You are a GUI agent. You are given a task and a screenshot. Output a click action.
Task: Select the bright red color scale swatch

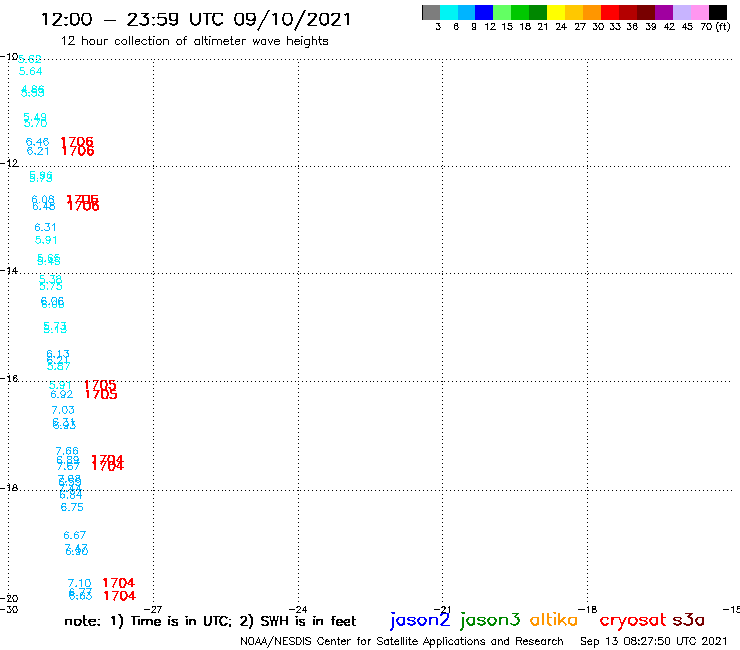[x=610, y=12]
